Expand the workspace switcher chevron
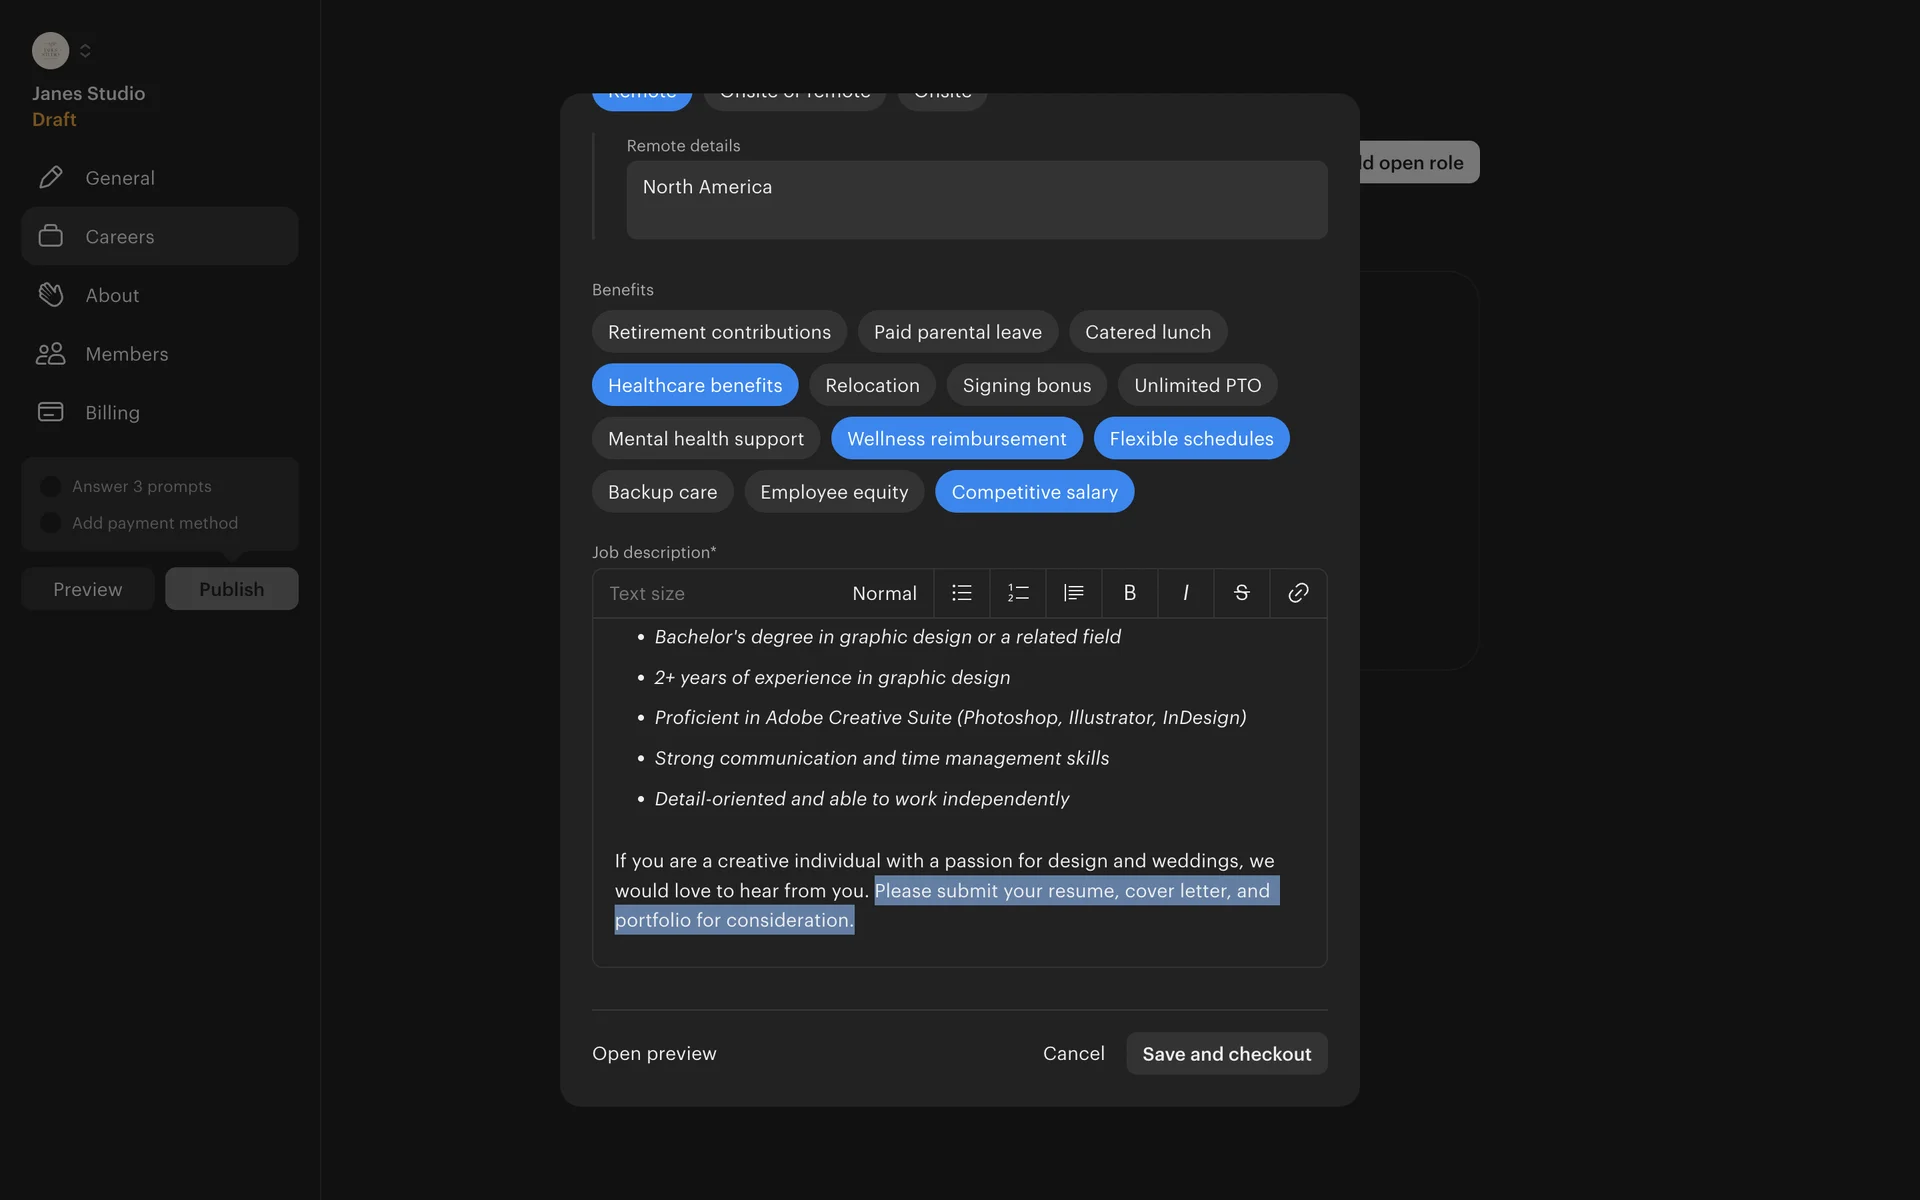 click(85, 50)
